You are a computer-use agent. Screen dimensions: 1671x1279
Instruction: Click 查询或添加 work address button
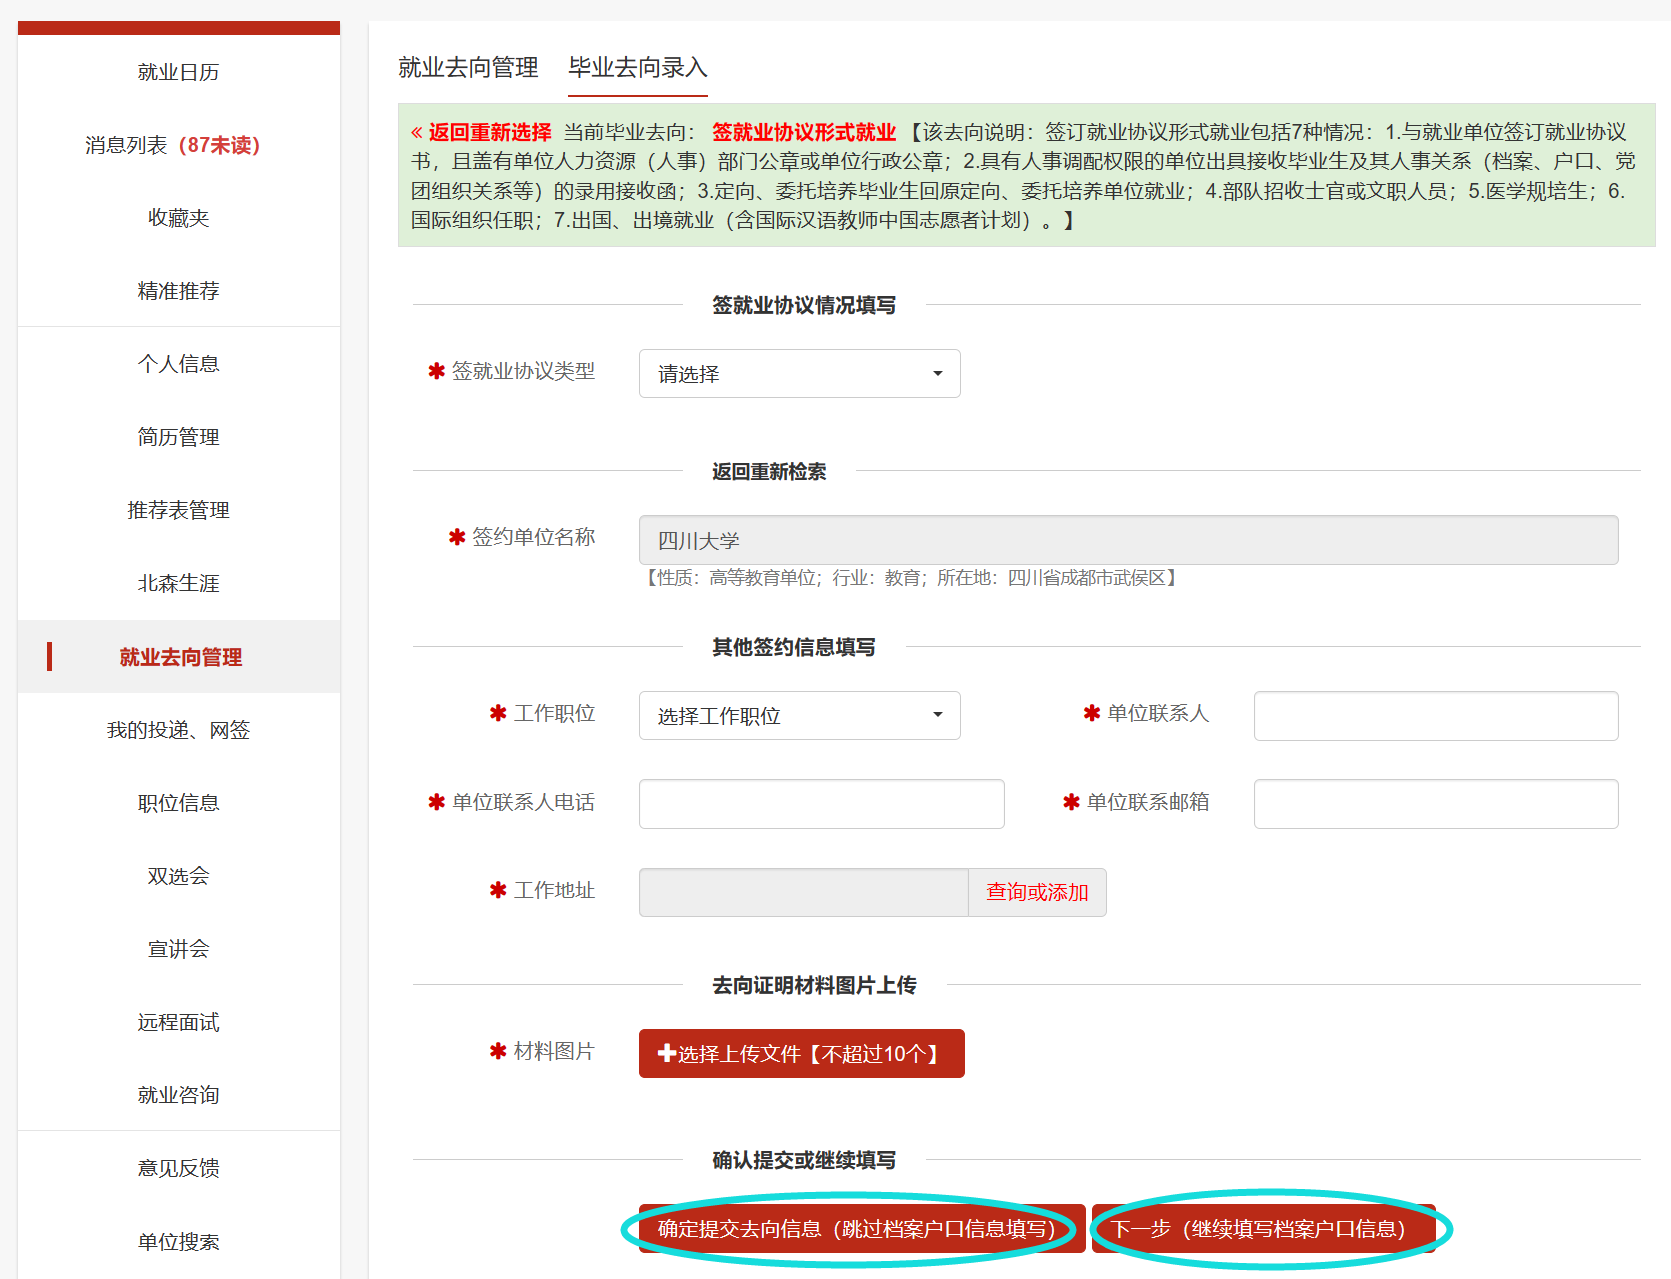tap(1037, 892)
